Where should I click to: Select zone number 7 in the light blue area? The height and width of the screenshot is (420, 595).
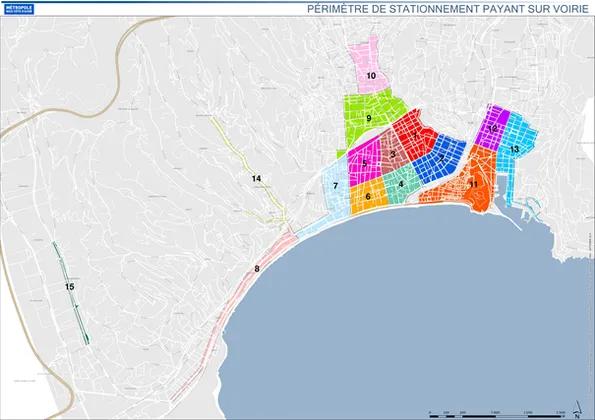(335, 186)
